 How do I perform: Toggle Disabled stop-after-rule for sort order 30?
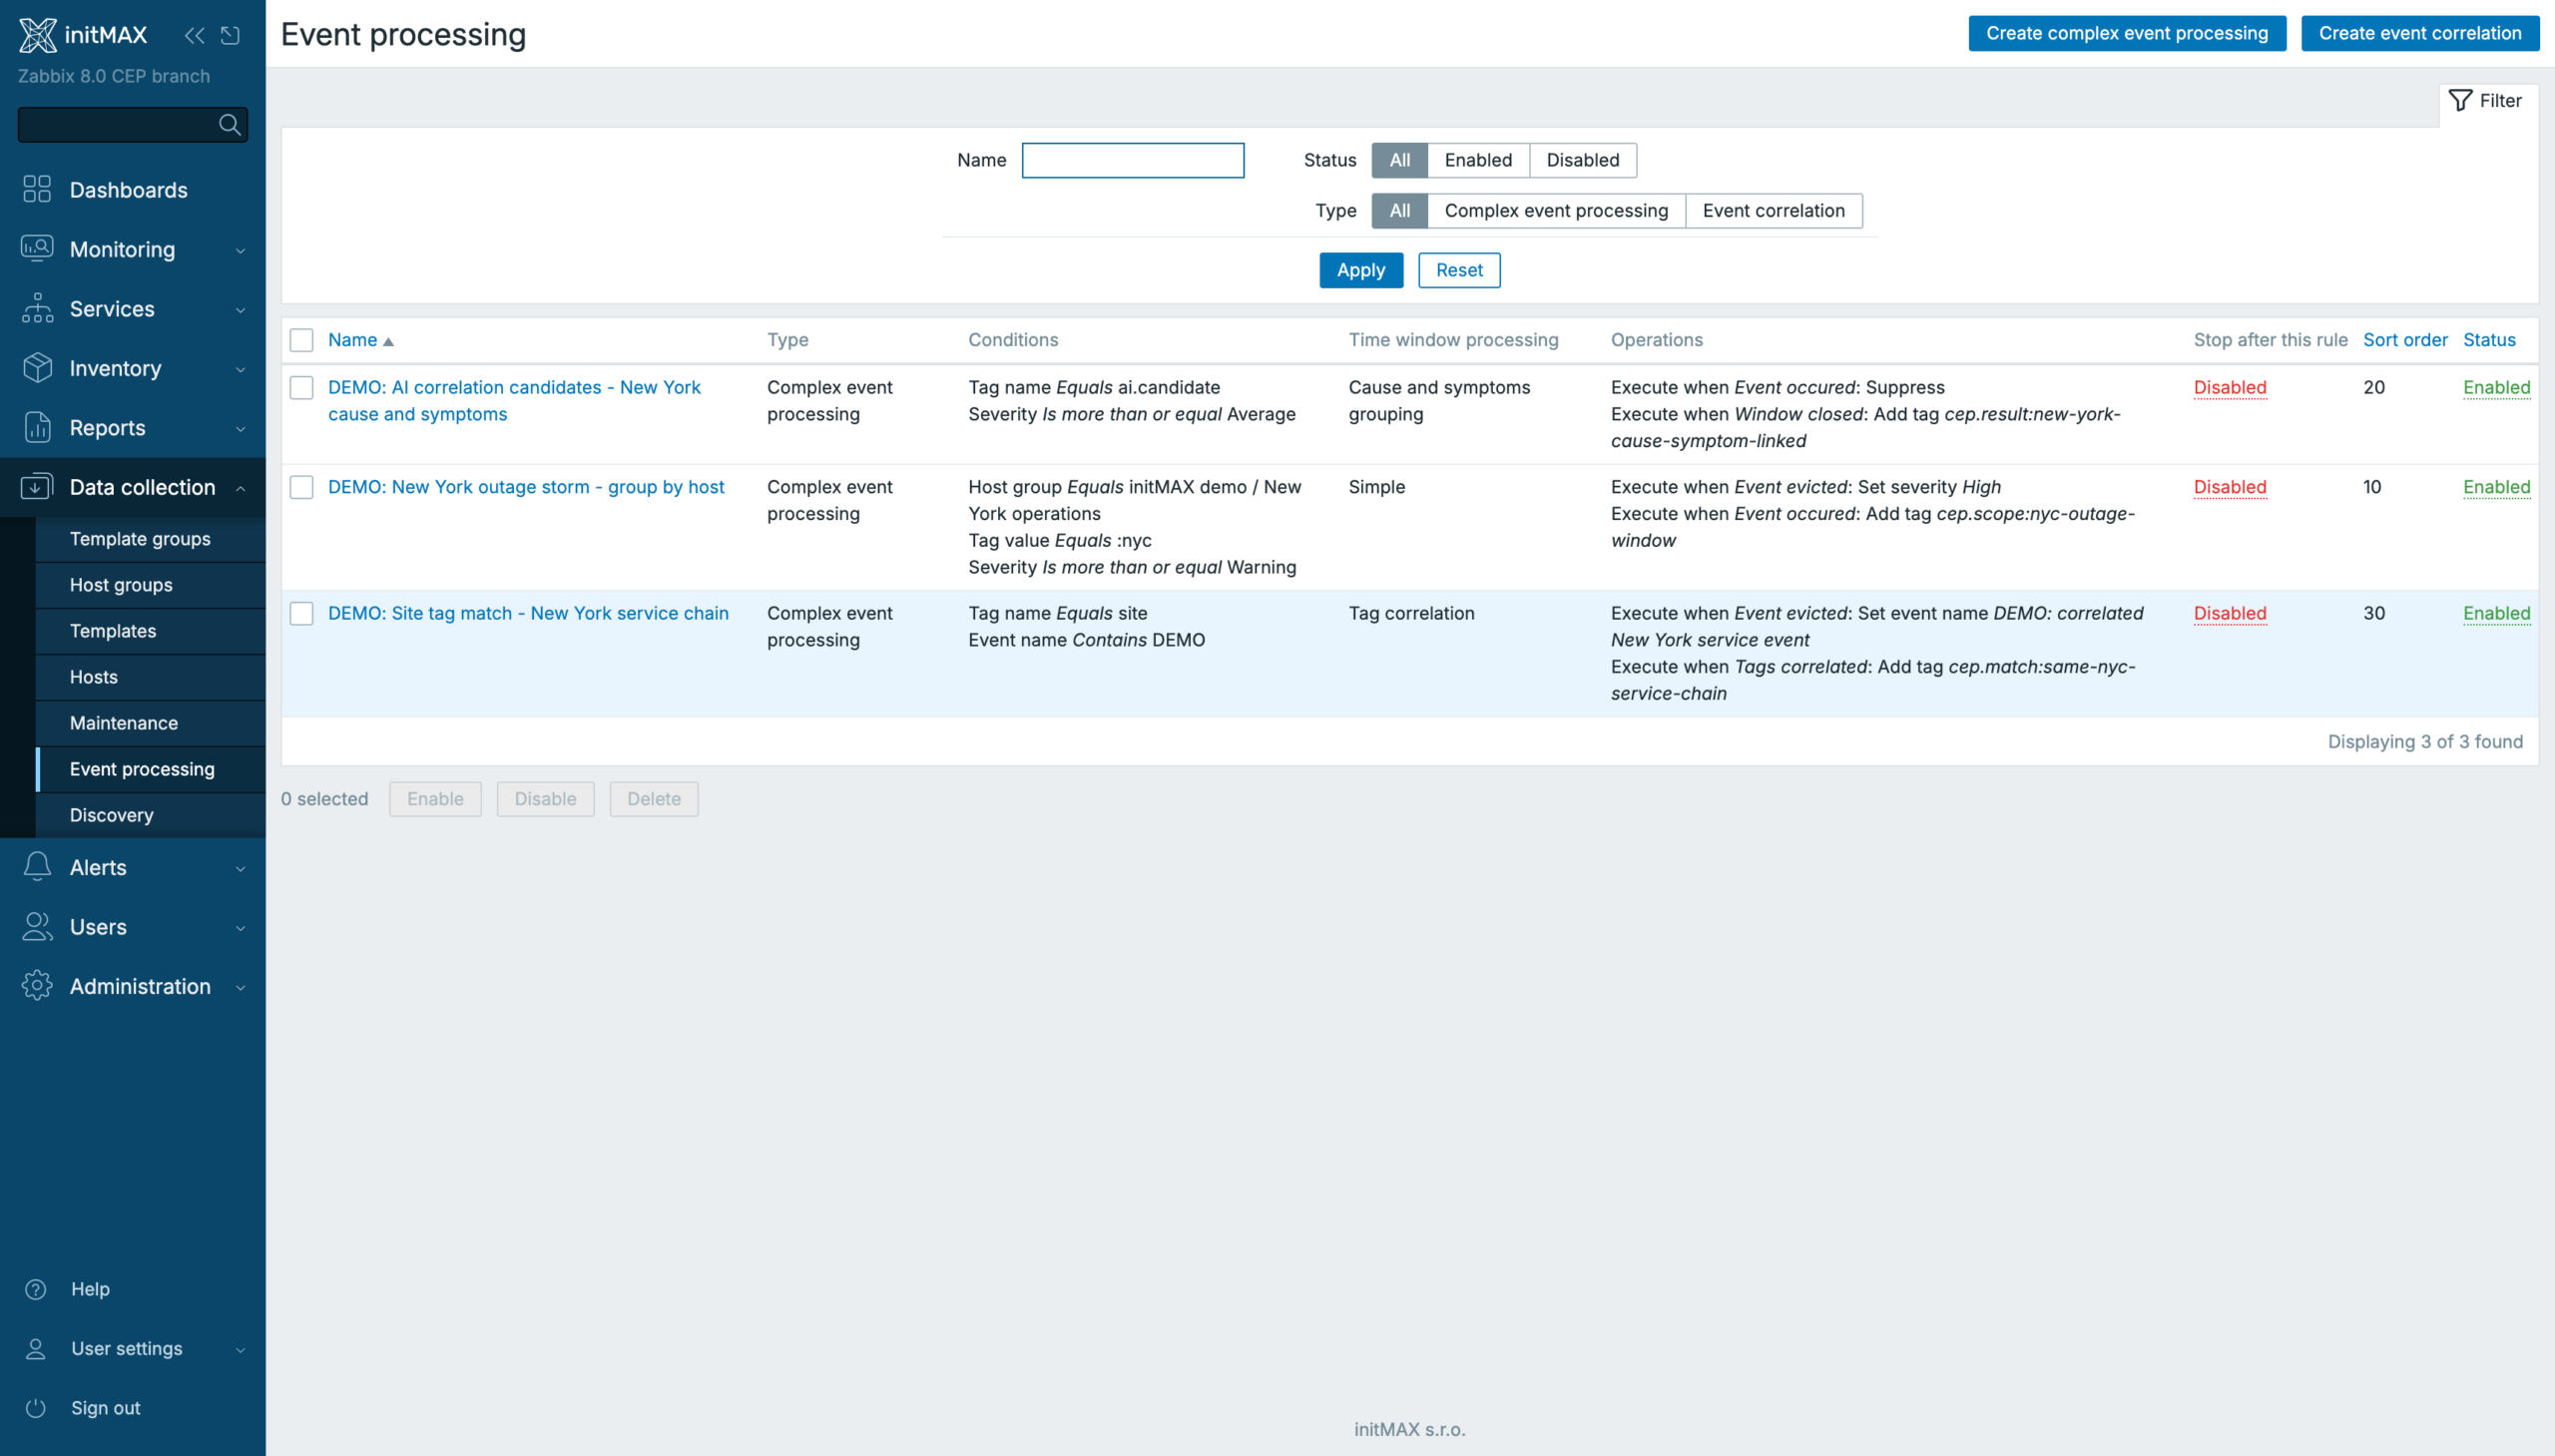(x=2229, y=613)
